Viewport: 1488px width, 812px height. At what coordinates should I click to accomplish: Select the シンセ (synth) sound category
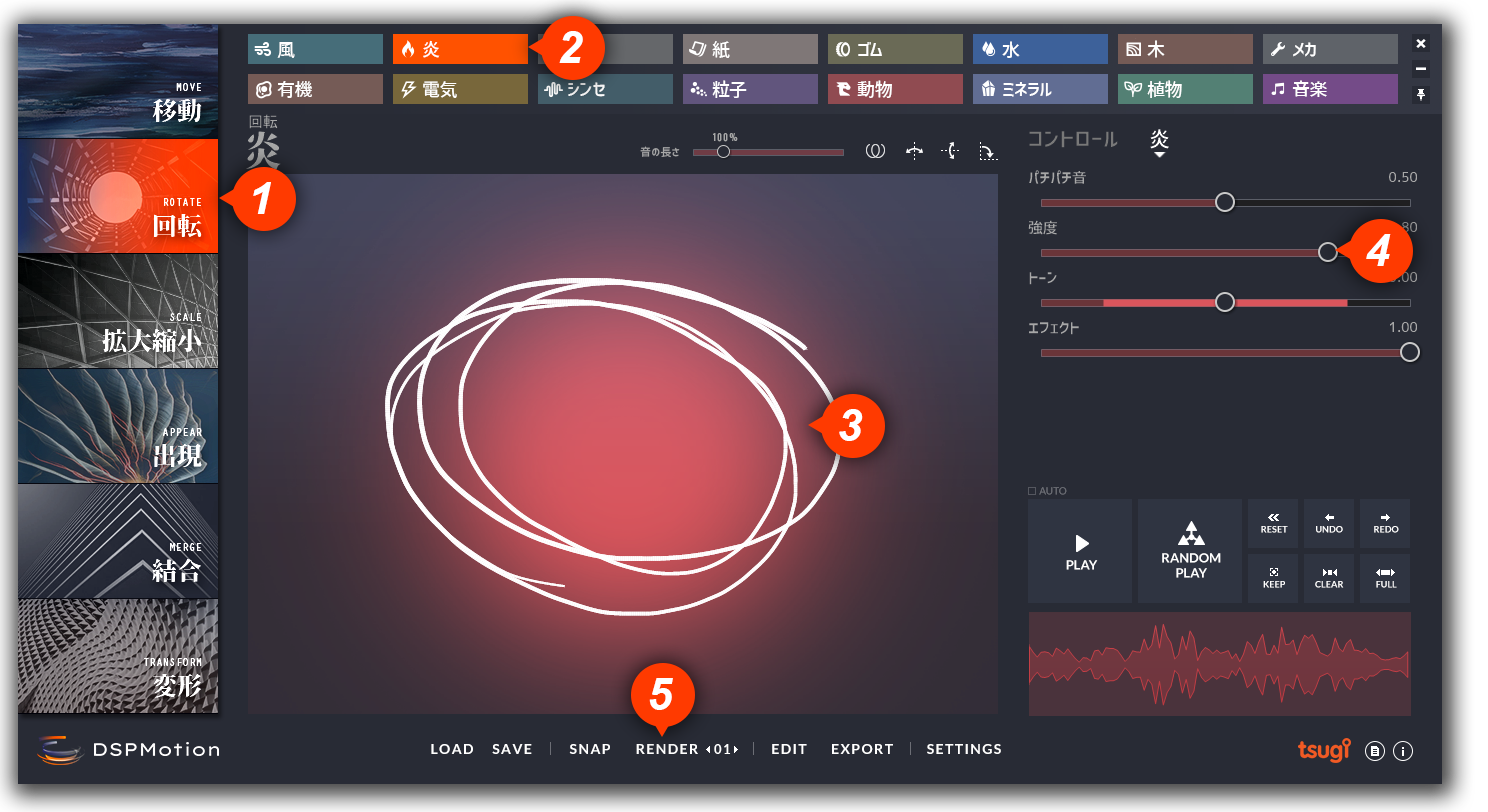[x=605, y=89]
